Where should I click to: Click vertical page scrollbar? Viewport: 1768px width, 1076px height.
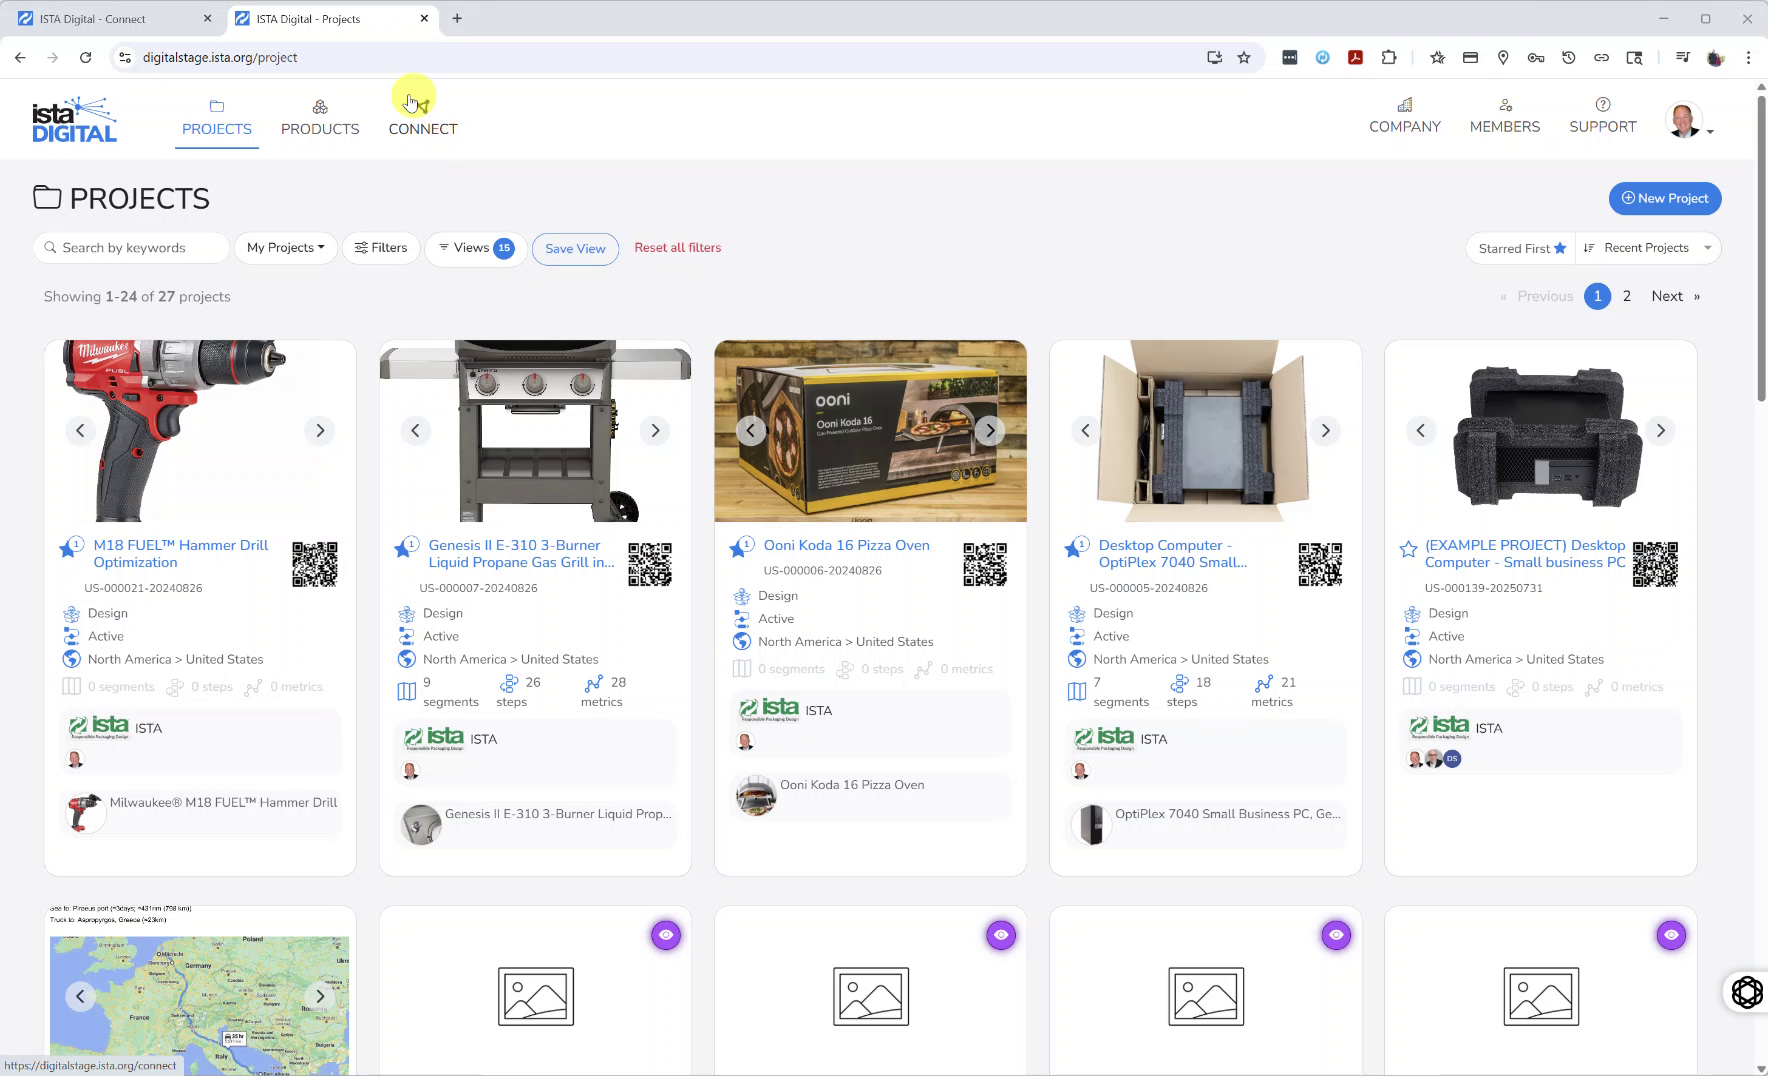(1761, 249)
